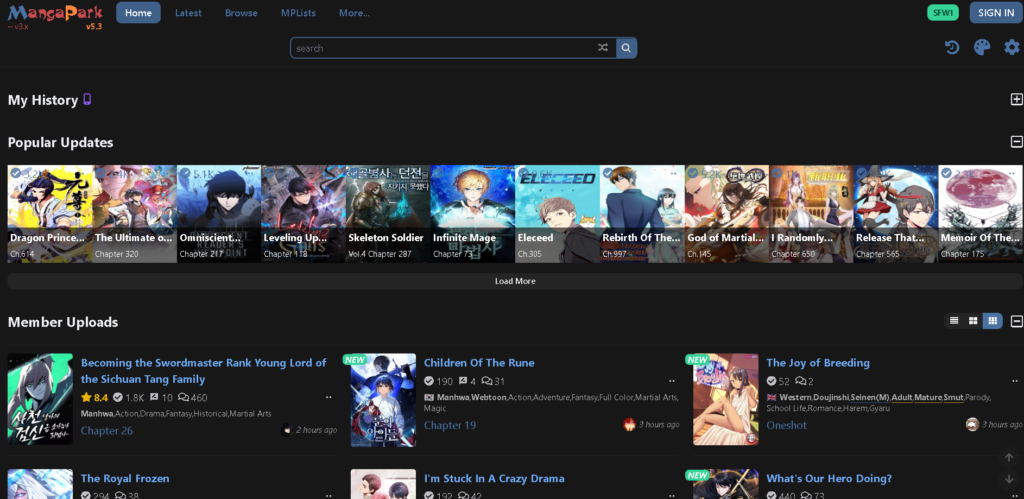Open Becoming the Swordmaster cover image
Screen dimensions: 1024x499
tap(40, 399)
